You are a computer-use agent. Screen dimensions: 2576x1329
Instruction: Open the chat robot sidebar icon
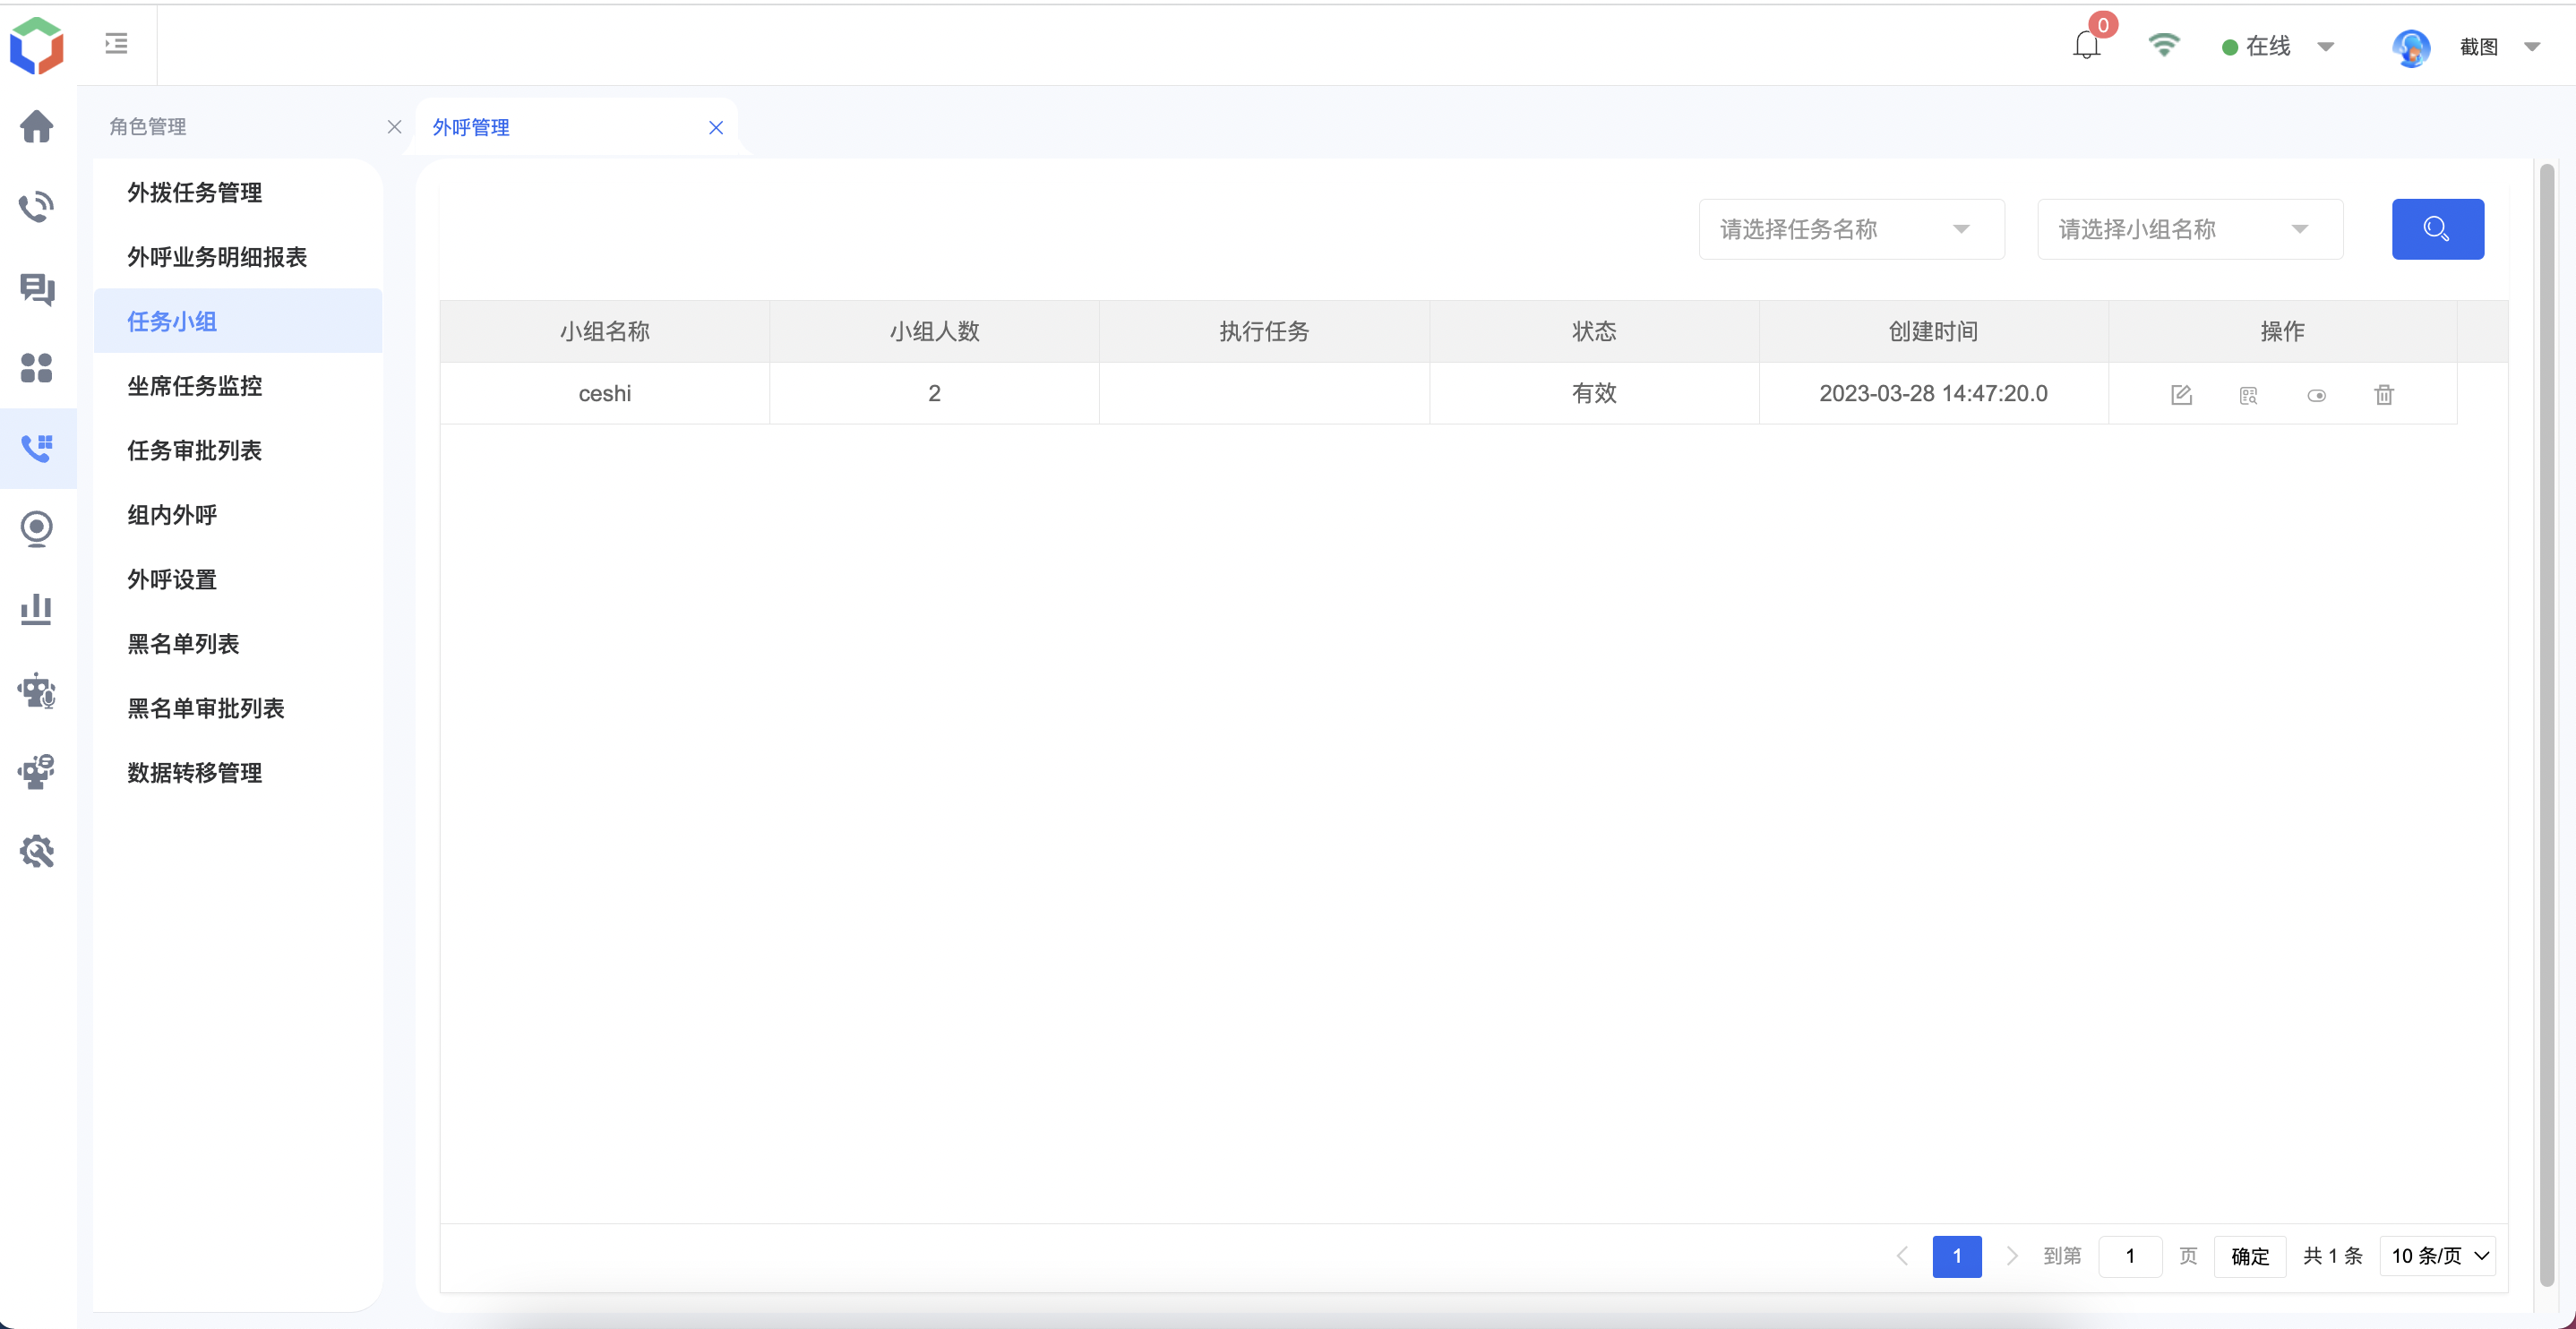tap(37, 771)
